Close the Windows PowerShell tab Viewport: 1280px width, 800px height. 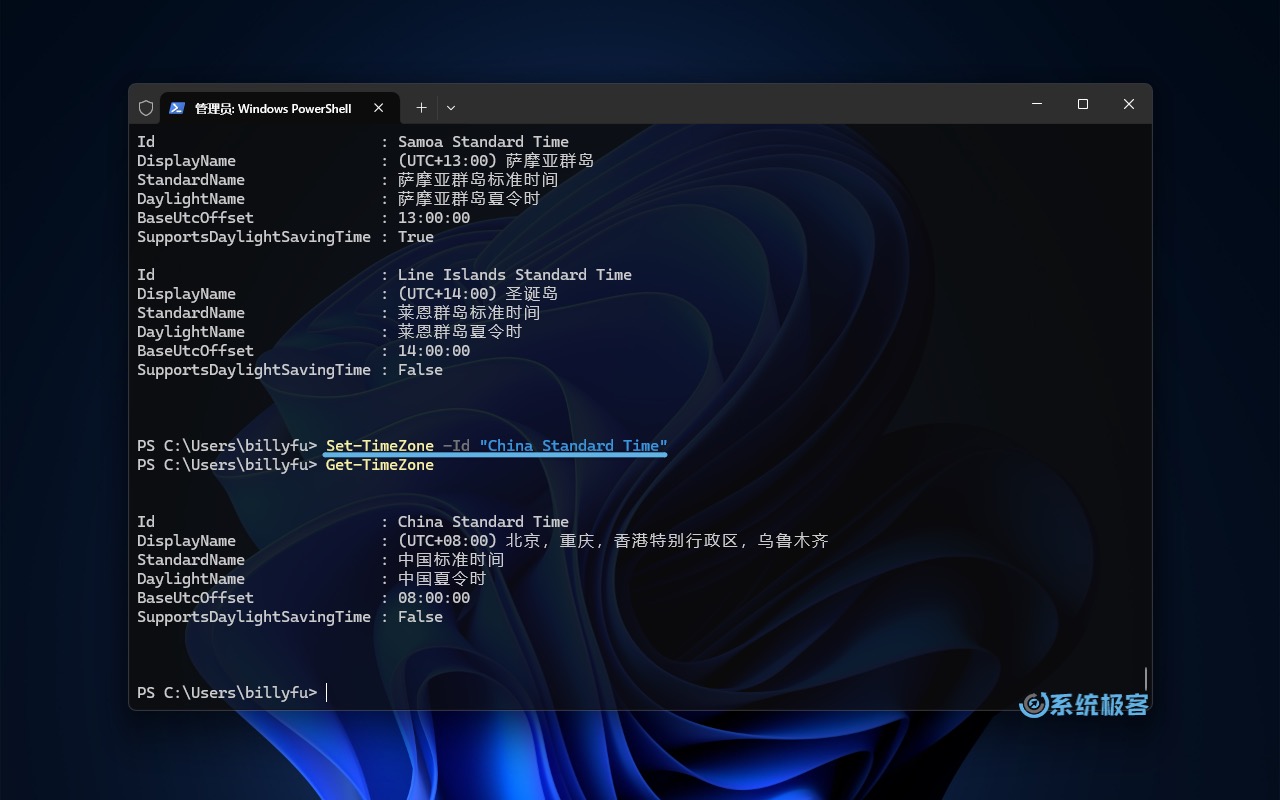point(379,108)
